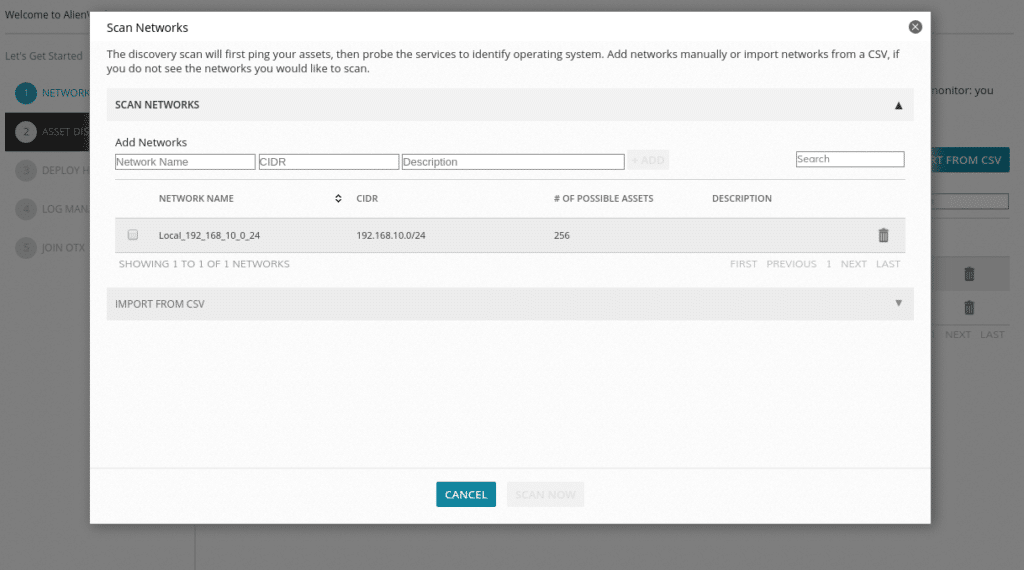Click the step 1 circle in the sidebar

[27, 93]
